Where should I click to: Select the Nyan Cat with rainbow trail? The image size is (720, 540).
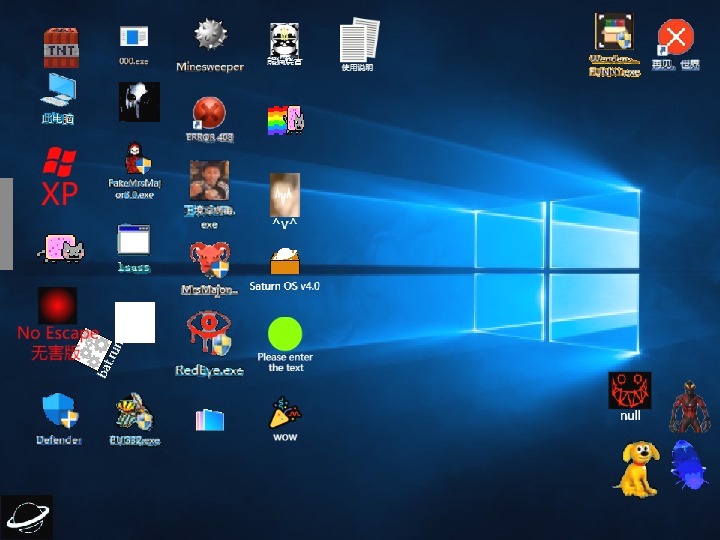click(x=285, y=120)
